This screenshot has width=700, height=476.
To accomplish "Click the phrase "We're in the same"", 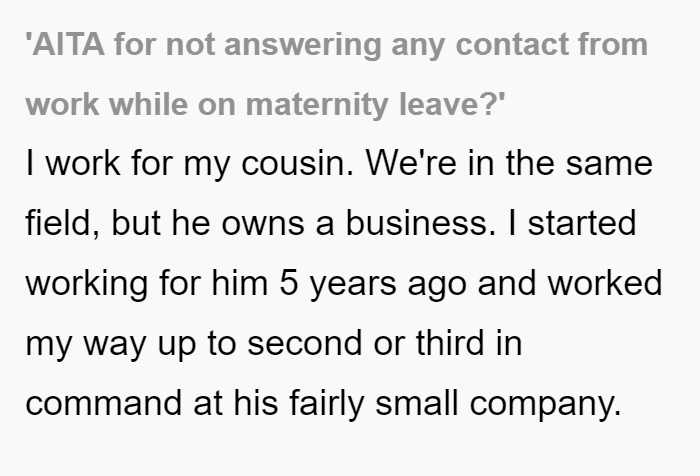I will pos(509,163).
